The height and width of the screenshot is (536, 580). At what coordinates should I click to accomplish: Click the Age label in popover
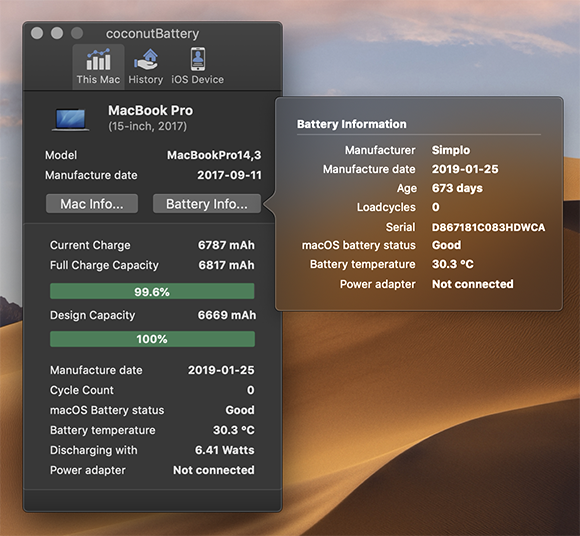407,188
